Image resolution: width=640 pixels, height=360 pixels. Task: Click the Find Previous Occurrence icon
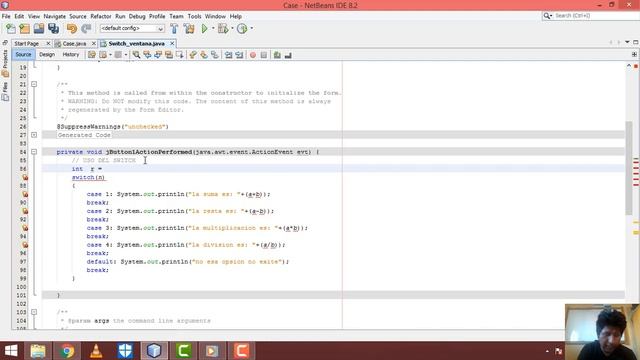[x=147, y=55]
